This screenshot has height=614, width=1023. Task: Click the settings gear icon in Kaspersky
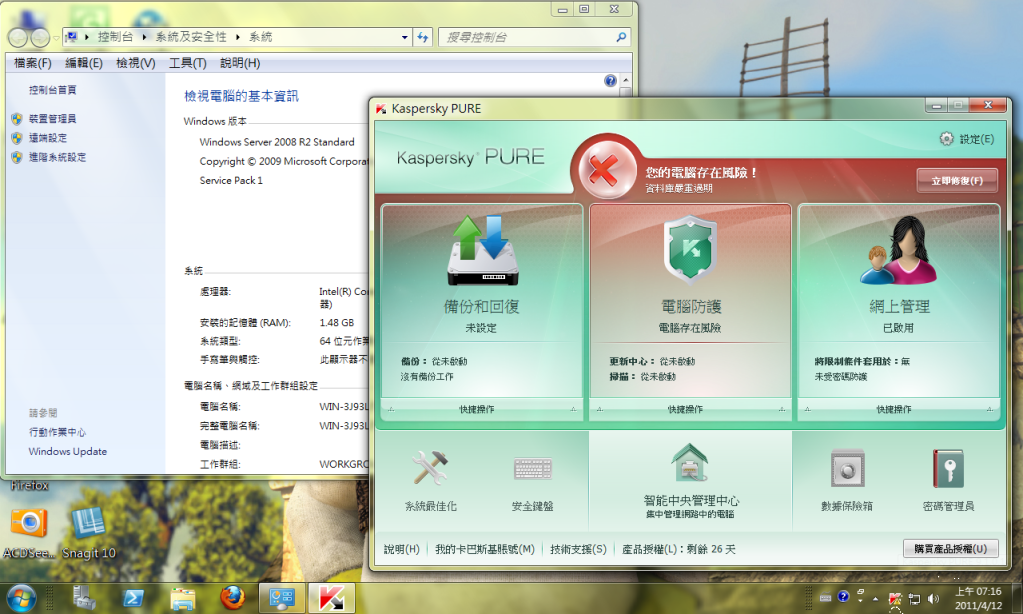[x=946, y=138]
